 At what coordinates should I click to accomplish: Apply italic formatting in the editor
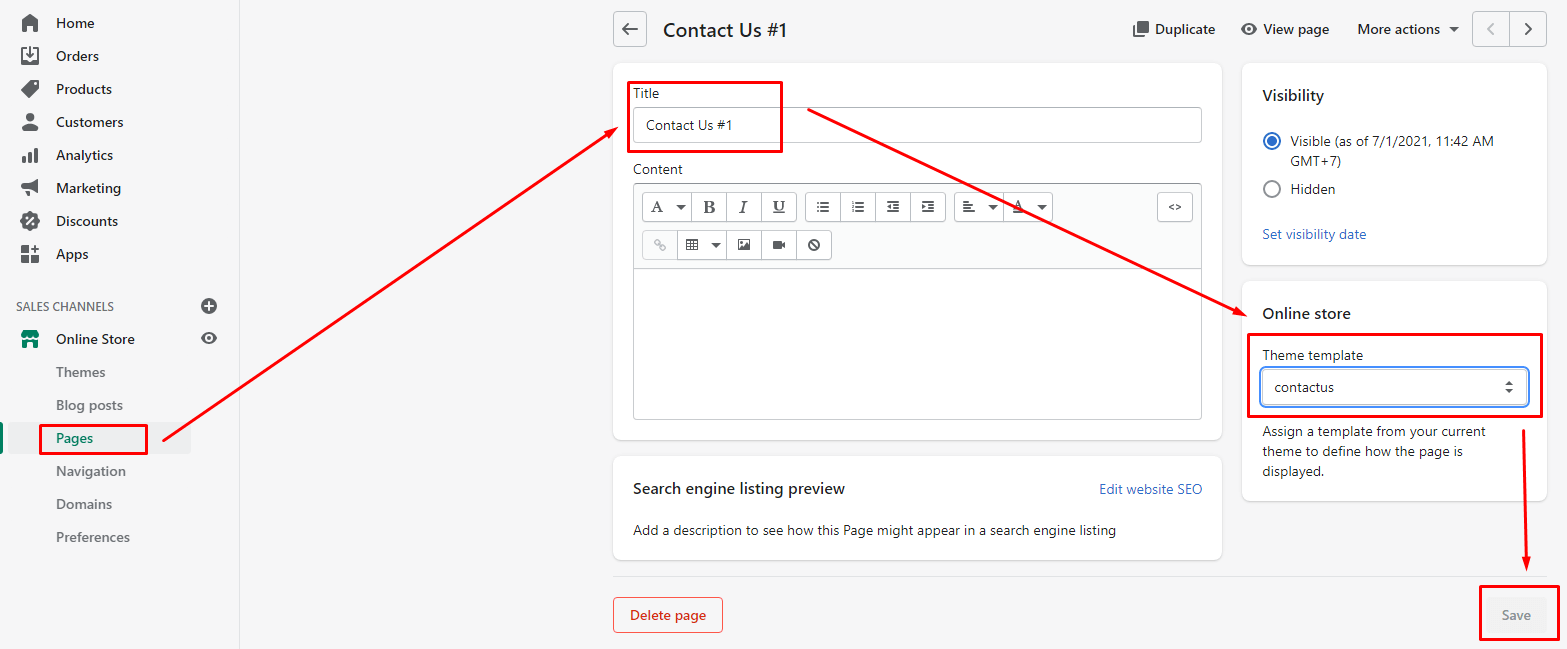pos(743,207)
